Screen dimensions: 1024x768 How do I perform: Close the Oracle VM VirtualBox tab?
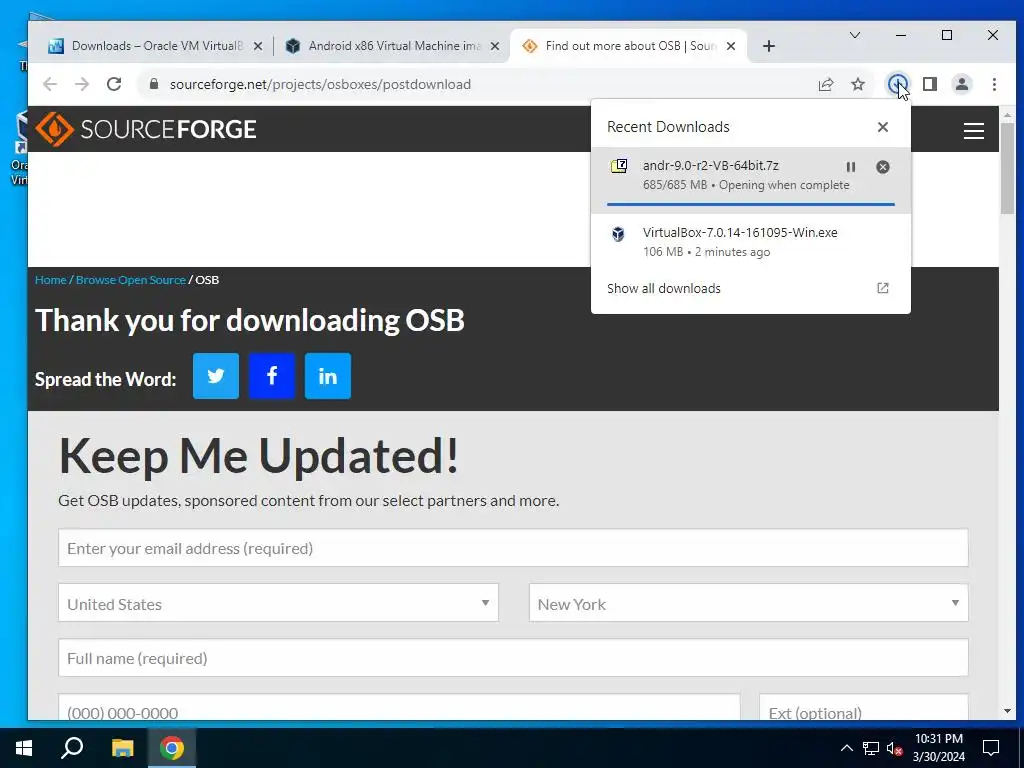[258, 46]
